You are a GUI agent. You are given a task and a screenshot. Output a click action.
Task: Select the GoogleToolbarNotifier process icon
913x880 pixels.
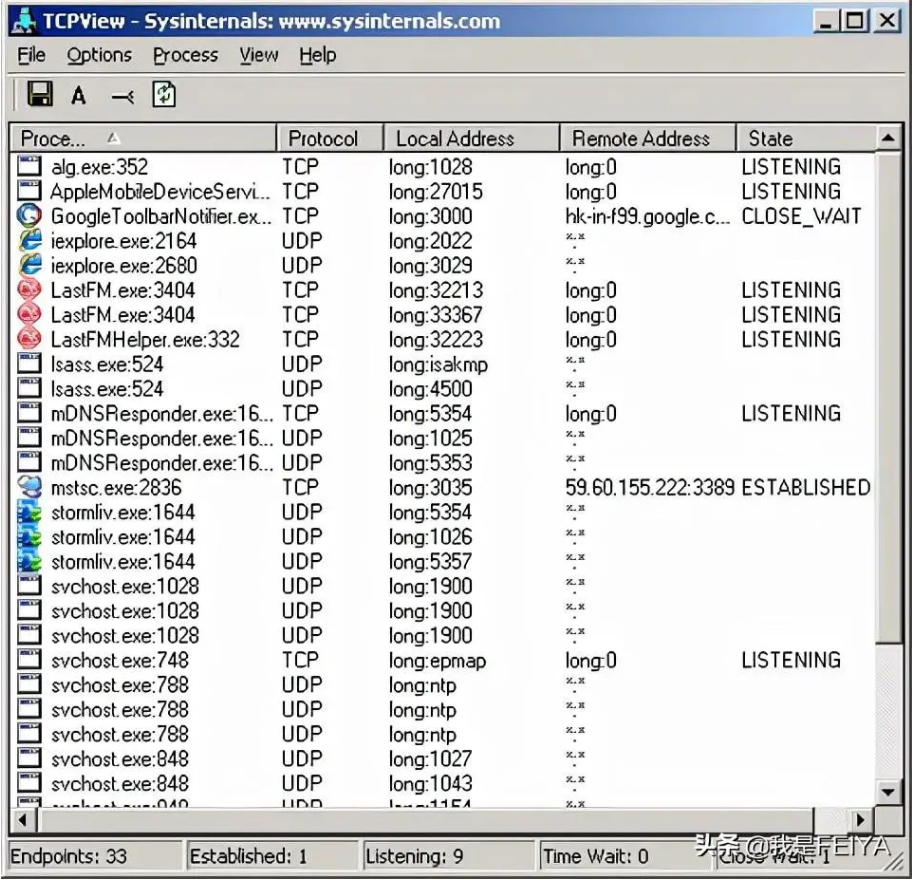[x=31, y=216]
